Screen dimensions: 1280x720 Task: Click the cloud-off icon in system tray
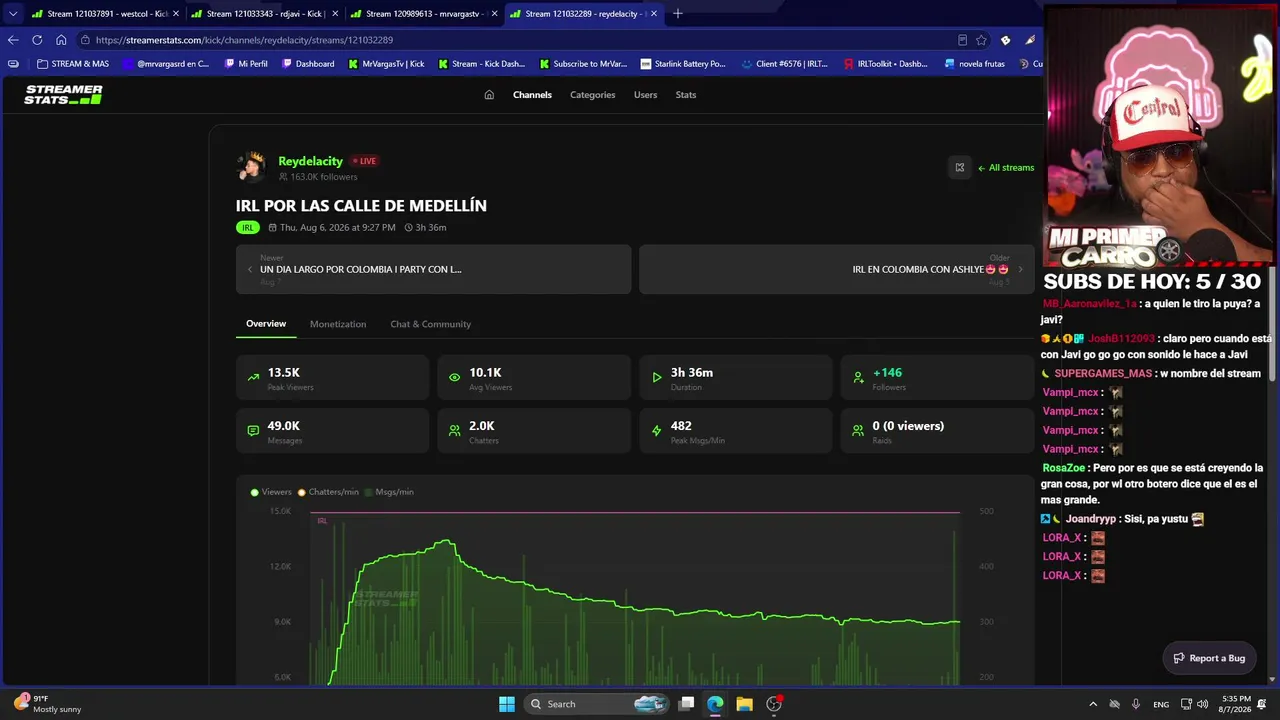pos(1114,704)
